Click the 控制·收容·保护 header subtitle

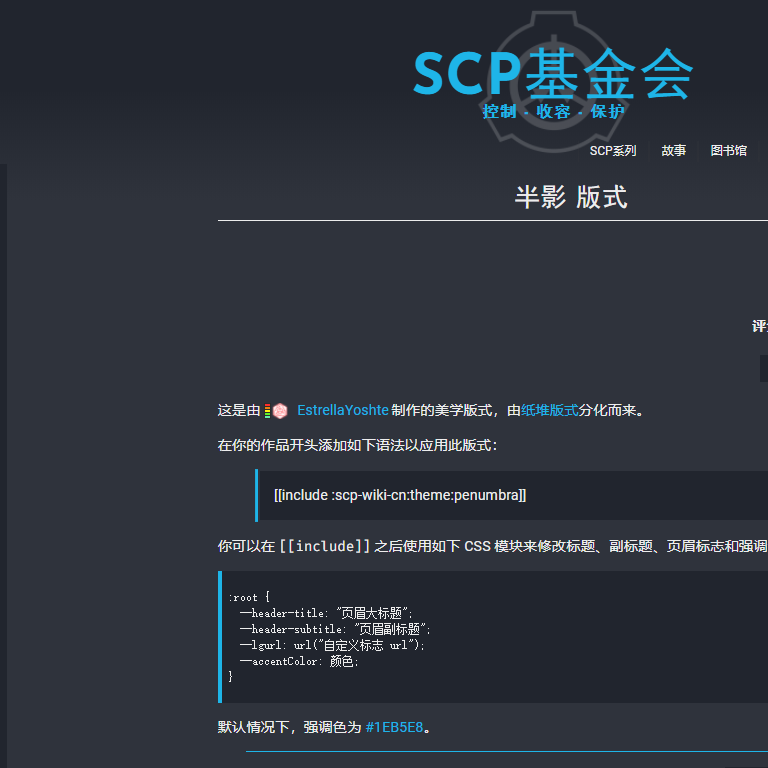[552, 111]
